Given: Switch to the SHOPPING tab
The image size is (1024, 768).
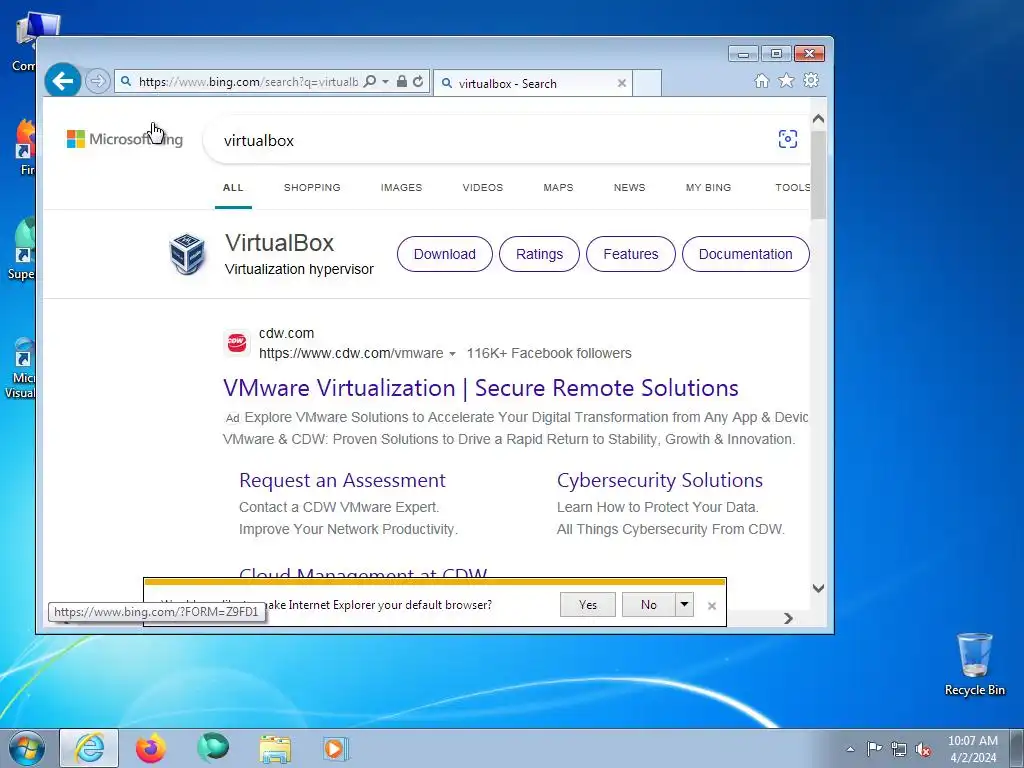Looking at the screenshot, I should tap(312, 187).
